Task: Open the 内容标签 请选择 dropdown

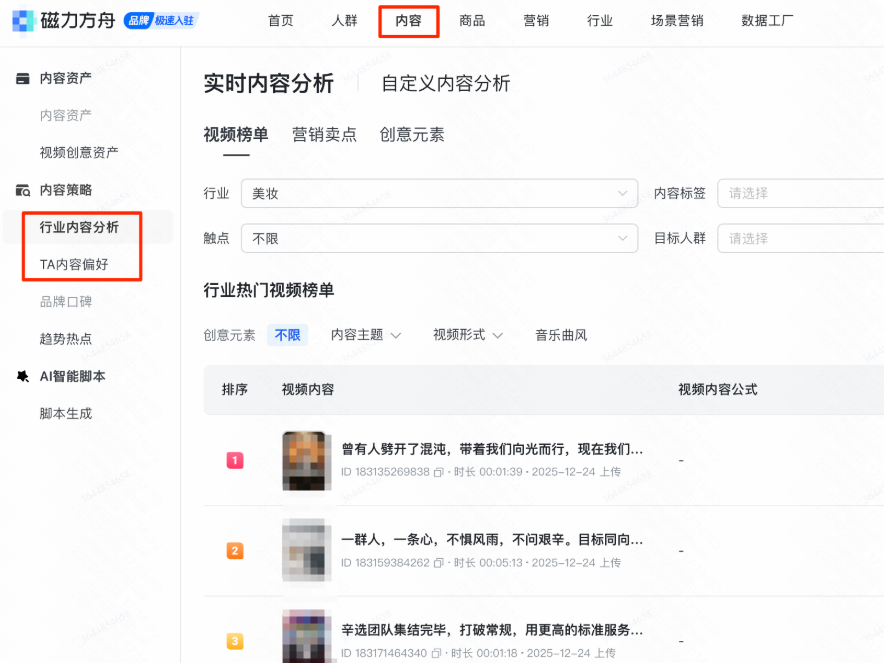Action: pos(801,193)
